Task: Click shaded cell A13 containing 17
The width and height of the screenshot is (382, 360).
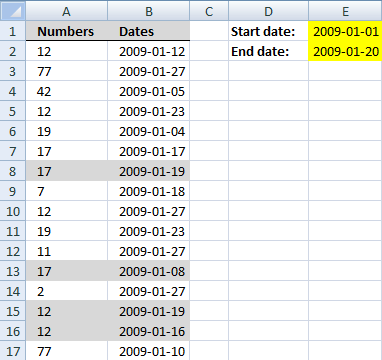Action: tap(67, 271)
